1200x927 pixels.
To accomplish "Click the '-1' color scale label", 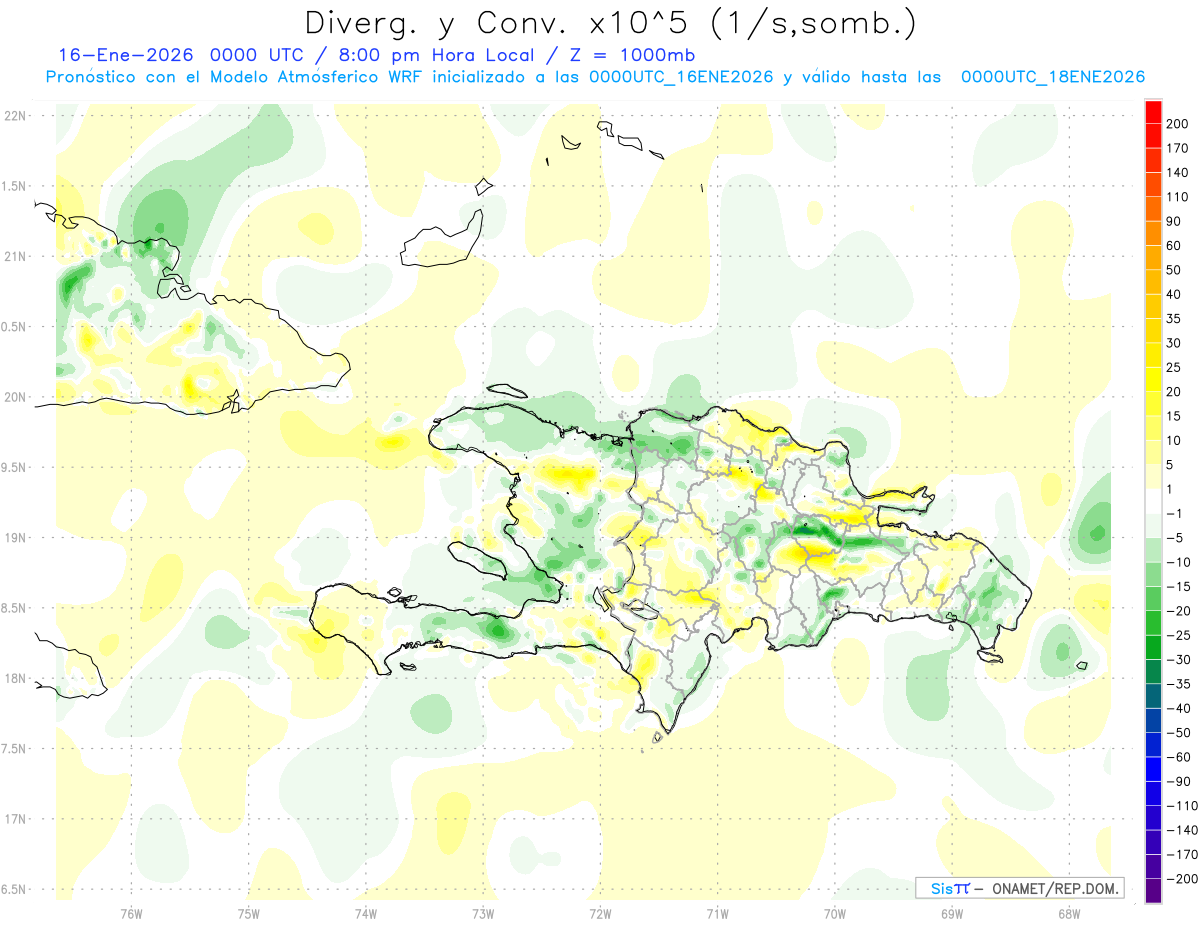I will 1175,514.
